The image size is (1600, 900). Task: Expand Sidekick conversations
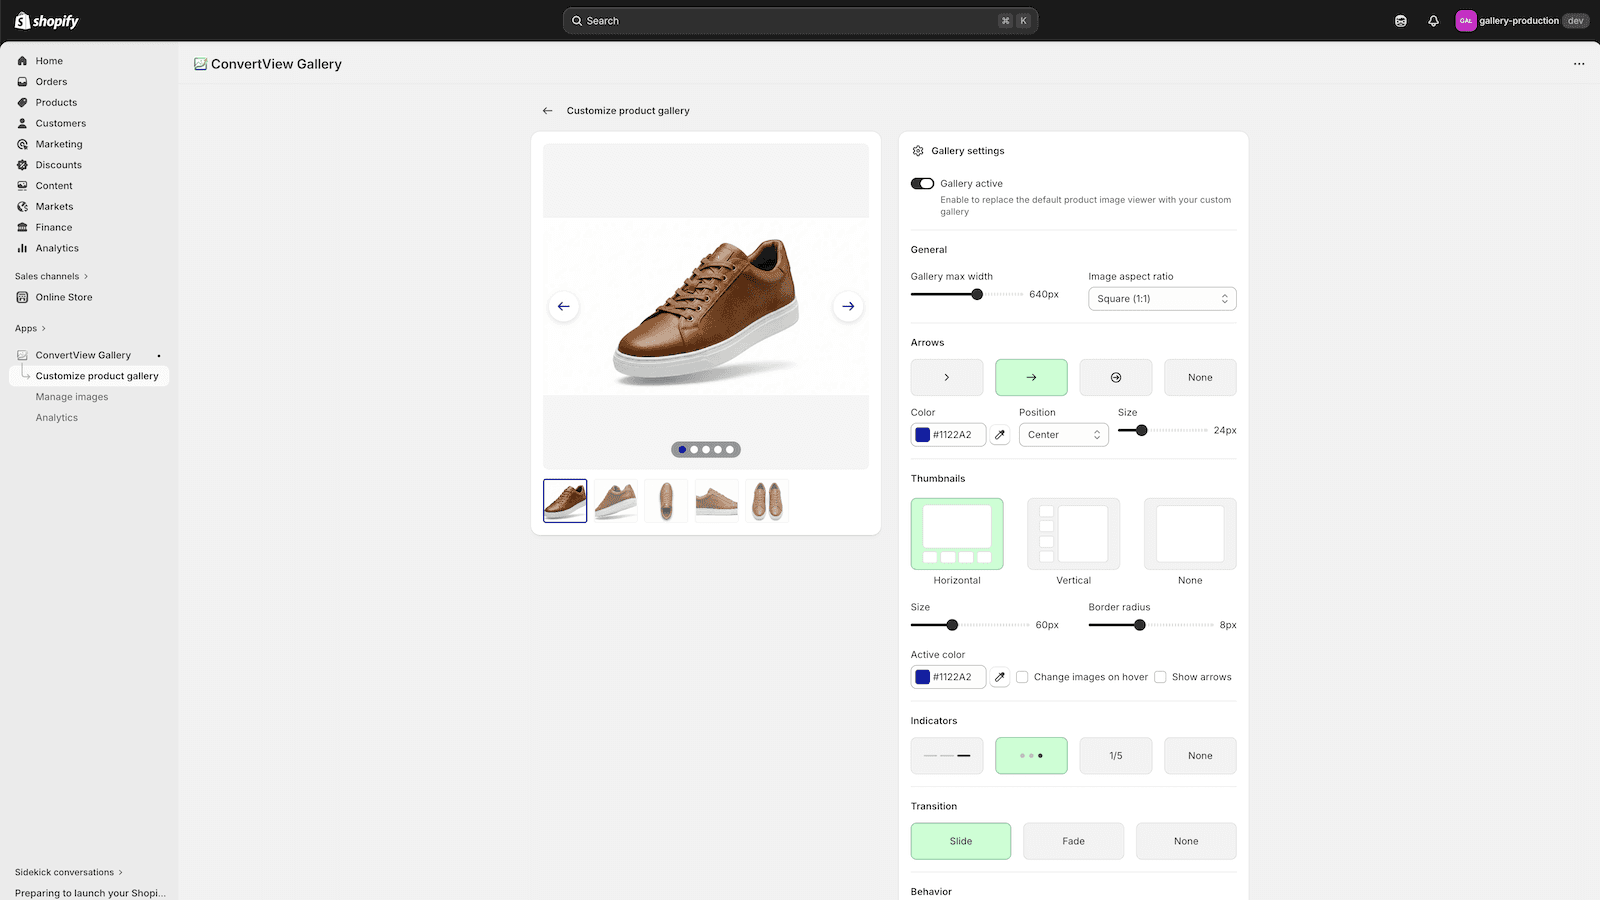(69, 872)
